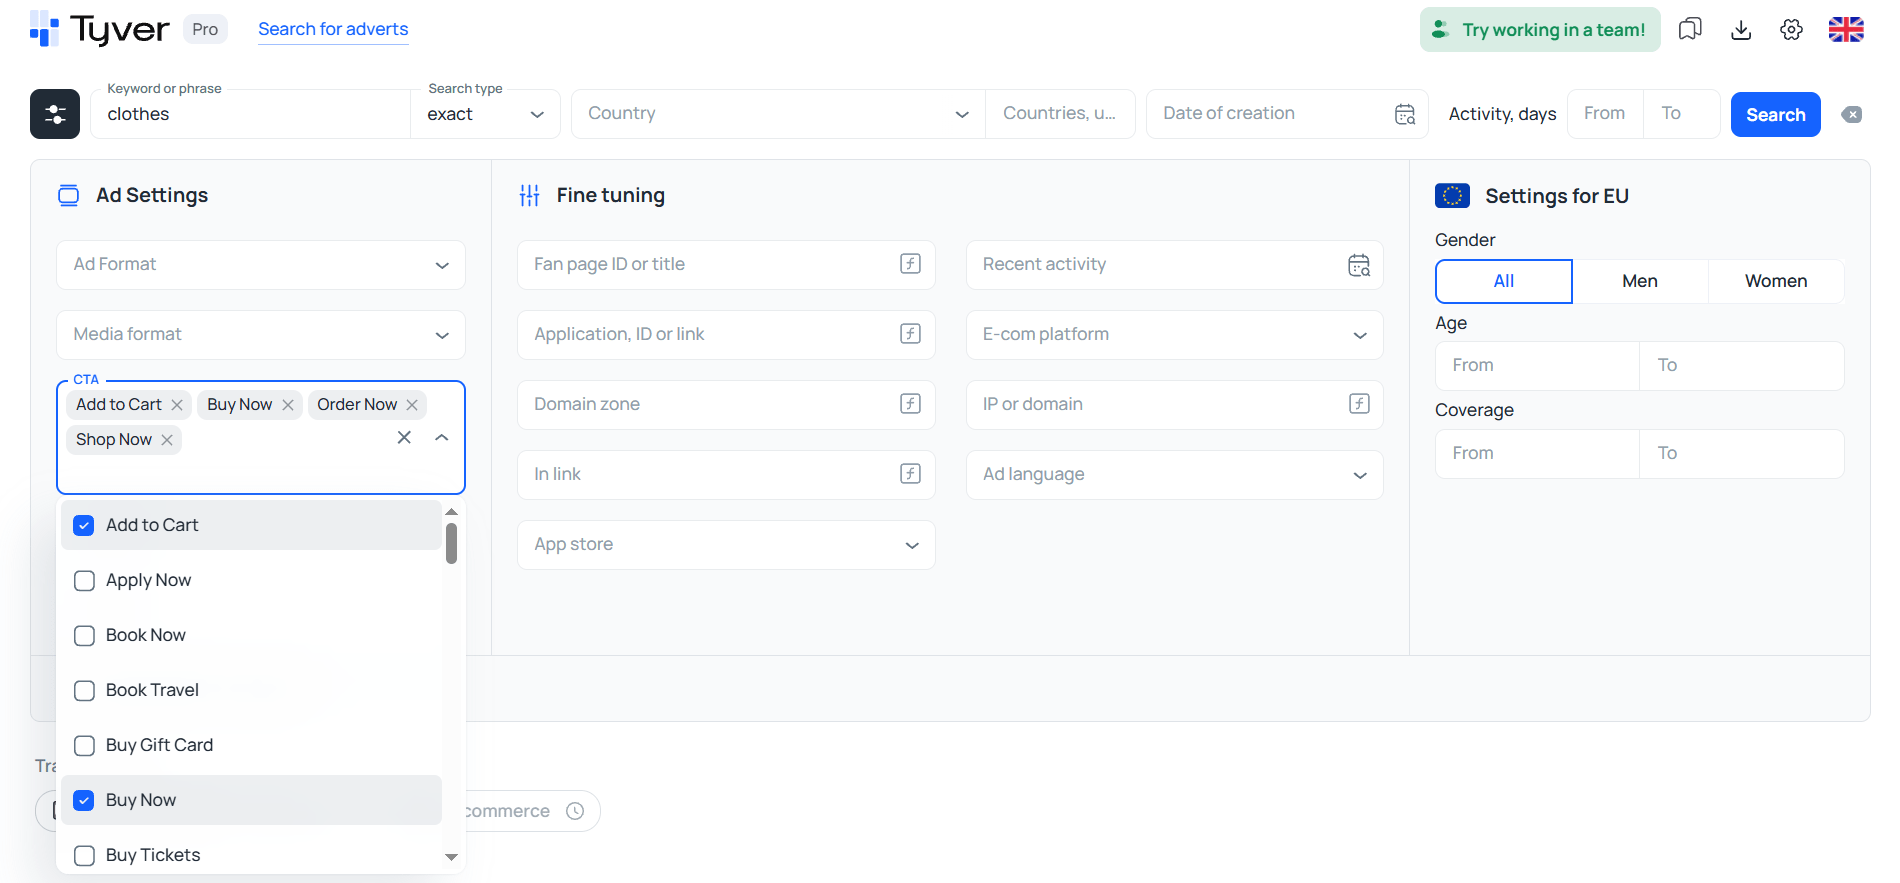
Task: Open calendar icon in Recent activity field
Action: pos(1359,265)
